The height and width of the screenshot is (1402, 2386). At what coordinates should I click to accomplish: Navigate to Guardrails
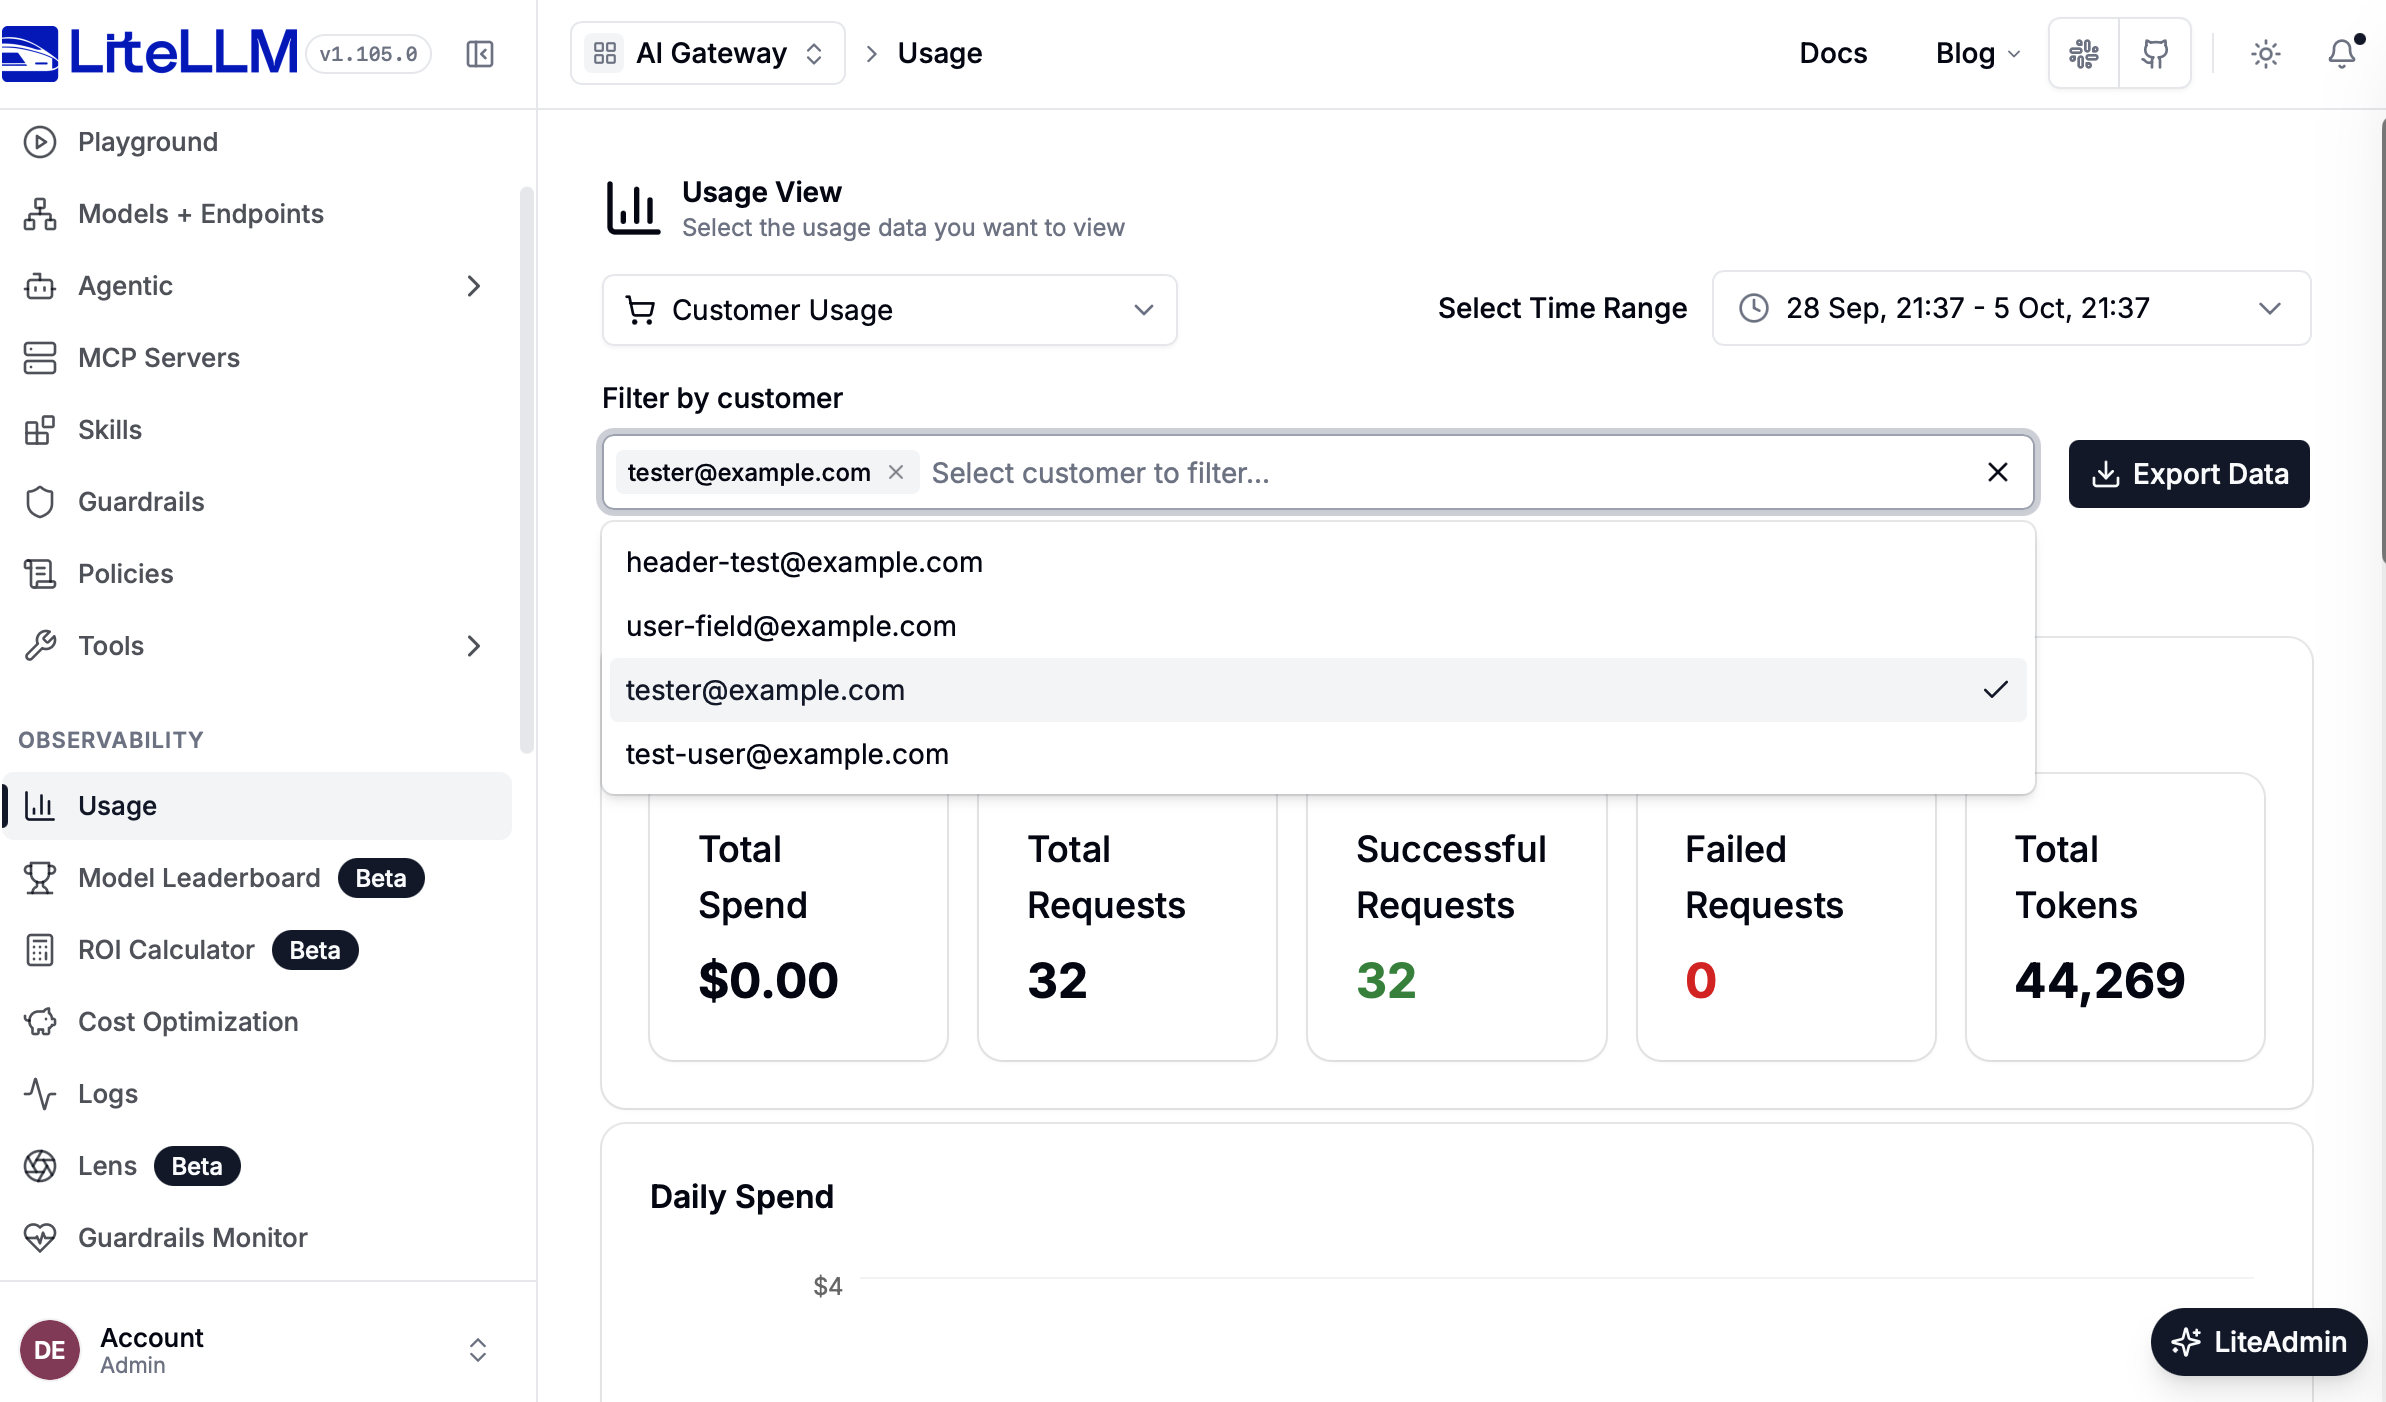258,502
